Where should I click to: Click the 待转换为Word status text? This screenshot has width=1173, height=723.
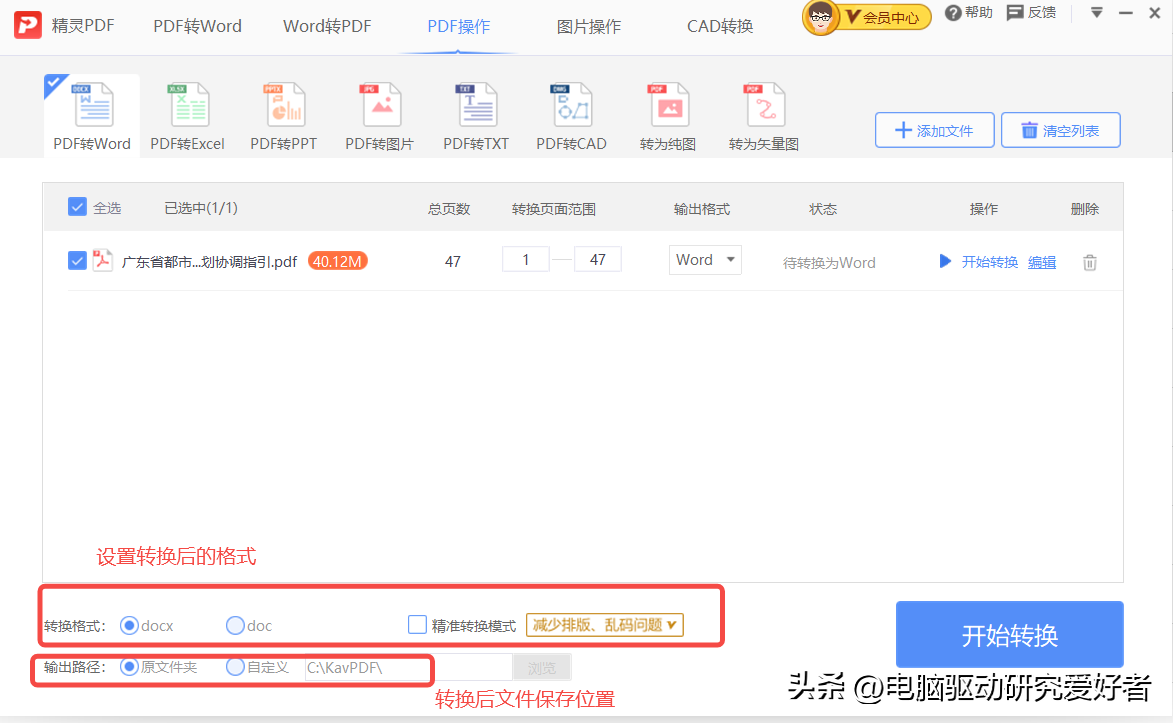(x=829, y=263)
